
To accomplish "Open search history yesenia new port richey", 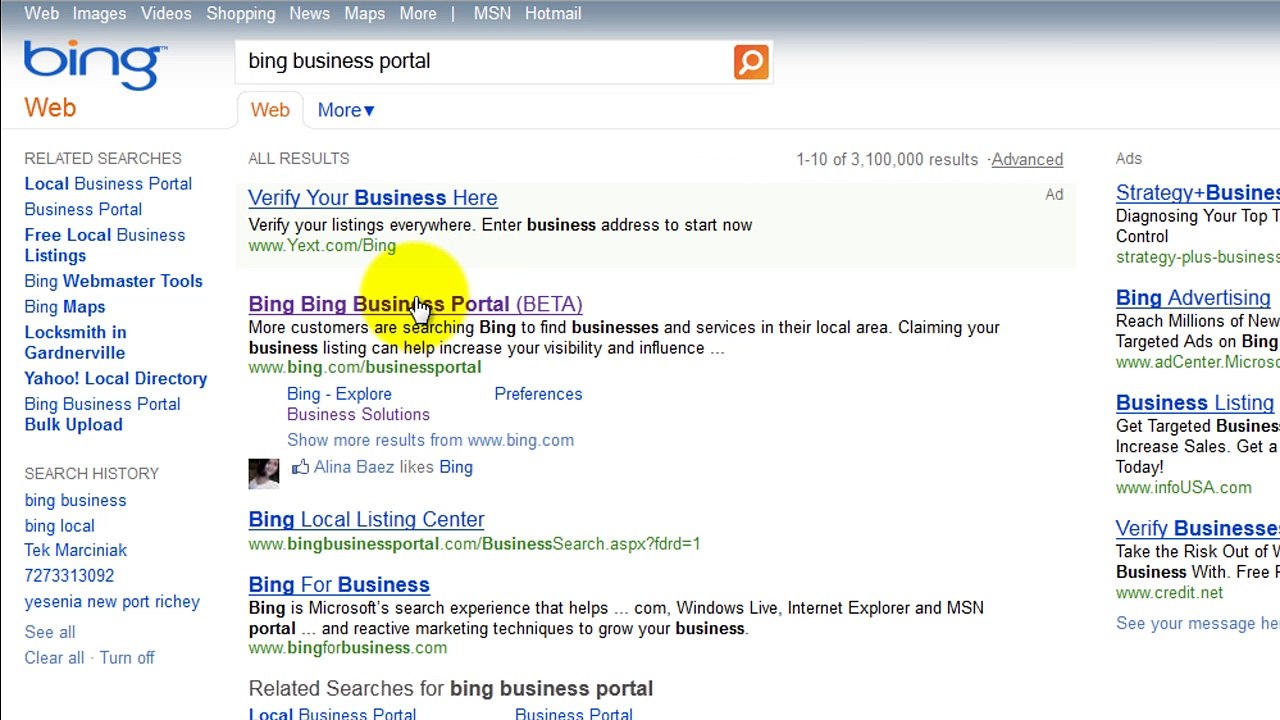I will point(112,602).
